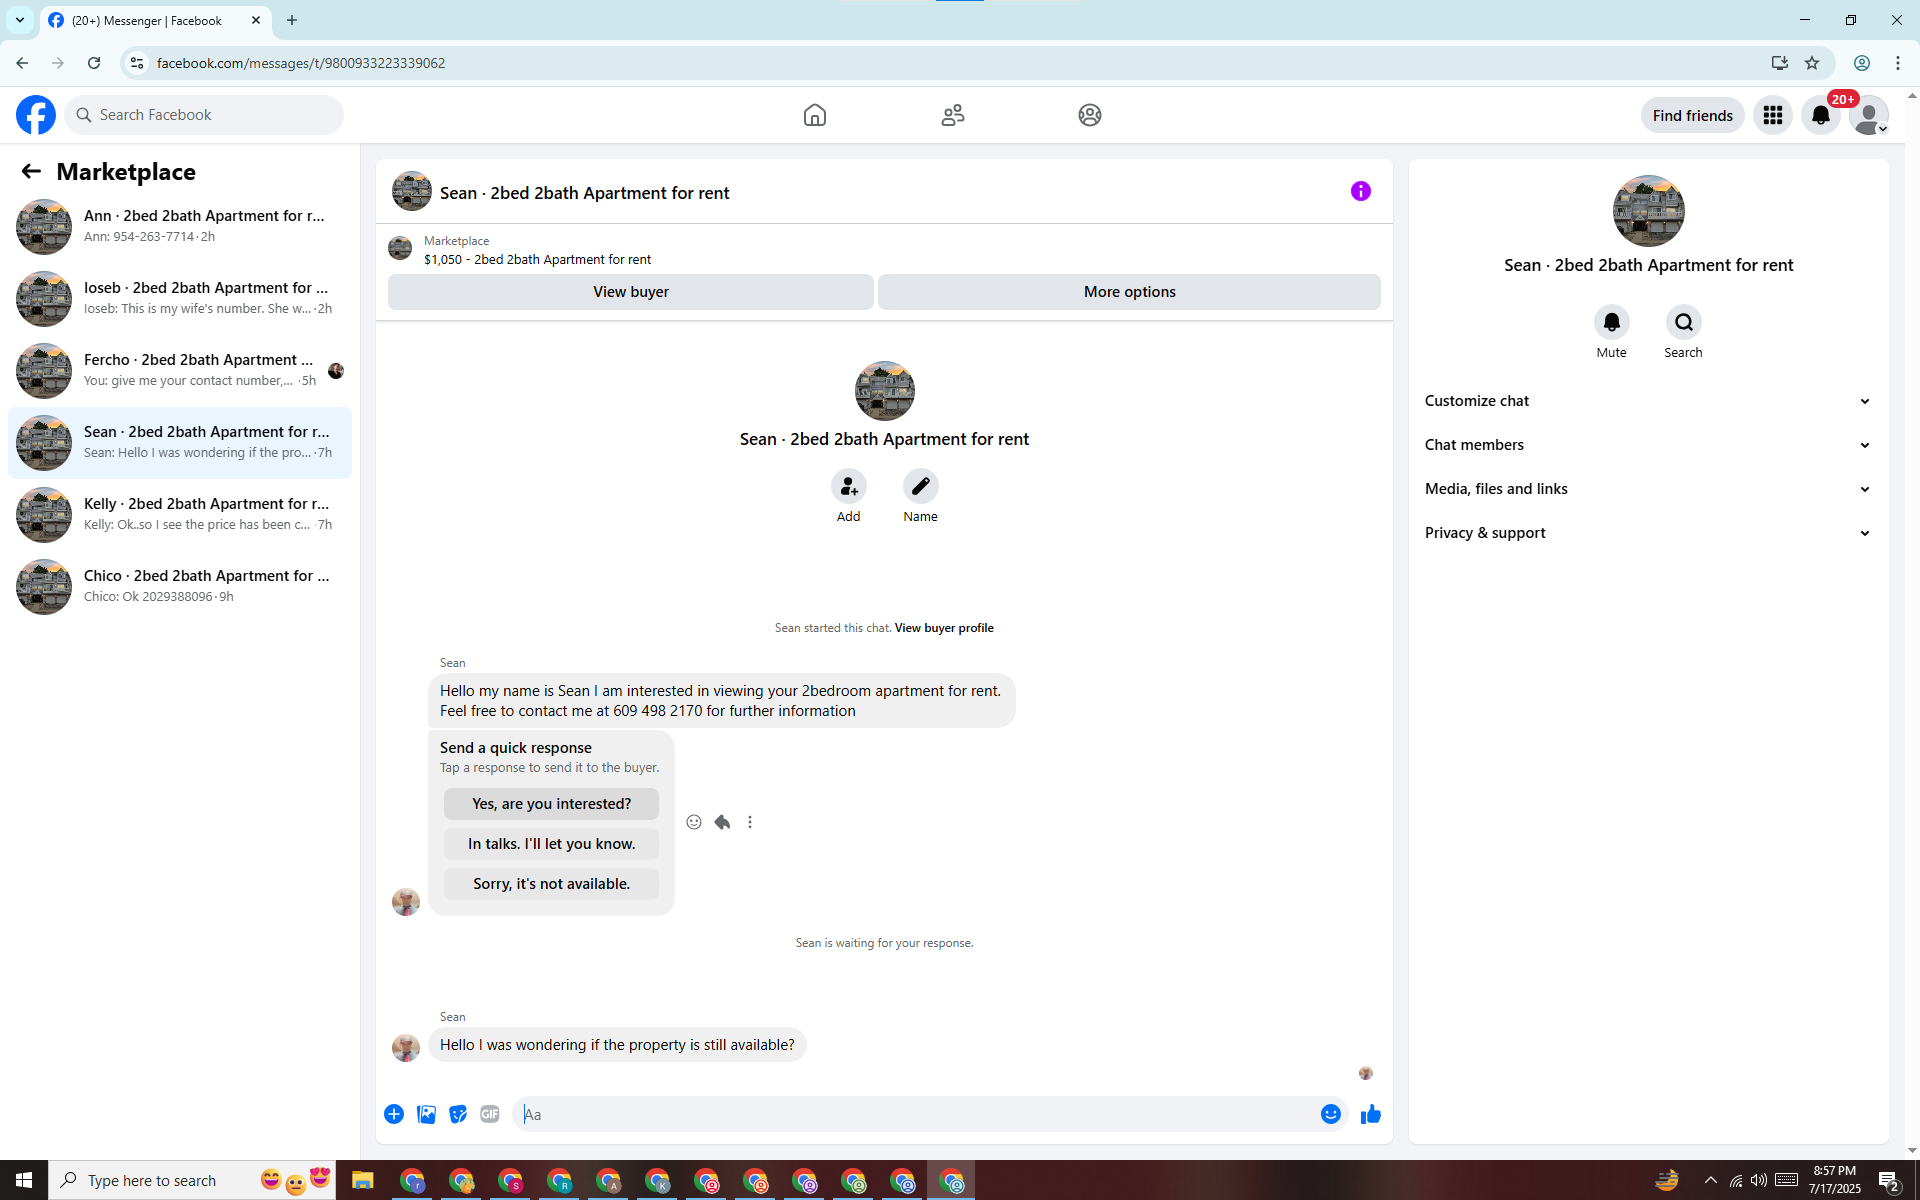Choose a sticker icon

point(458,1114)
